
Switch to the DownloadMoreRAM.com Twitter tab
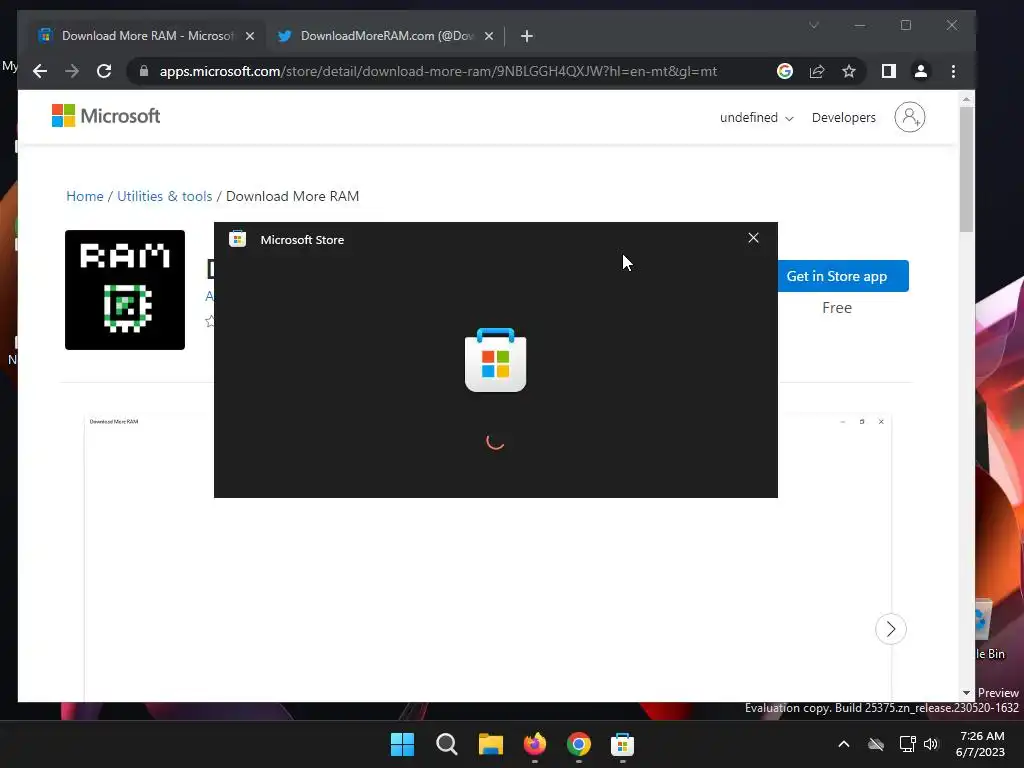[385, 36]
